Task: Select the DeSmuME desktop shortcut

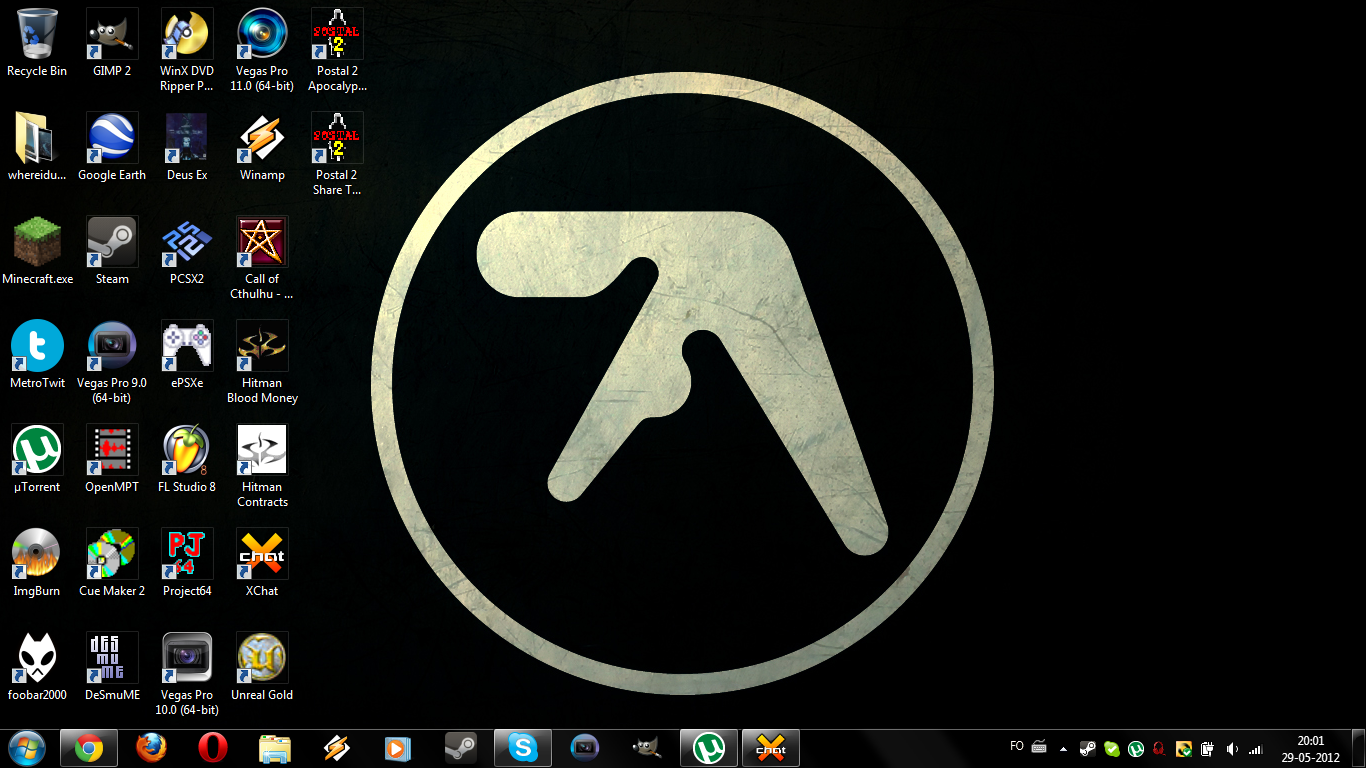Action: pos(112,668)
